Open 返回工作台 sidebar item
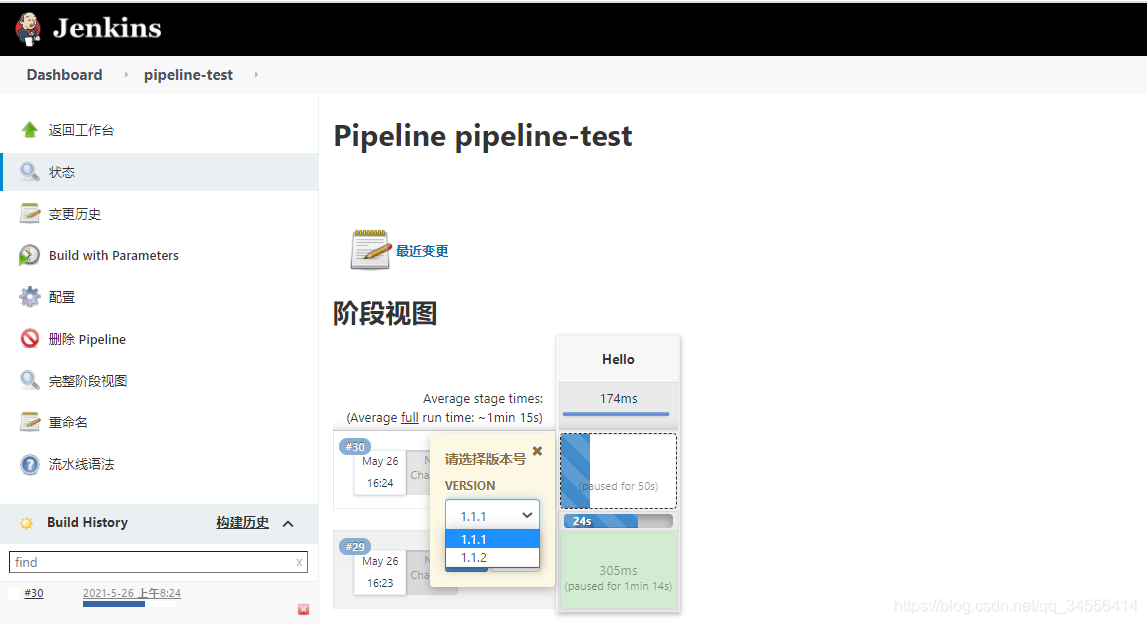This screenshot has width=1147, height=624. 81,130
